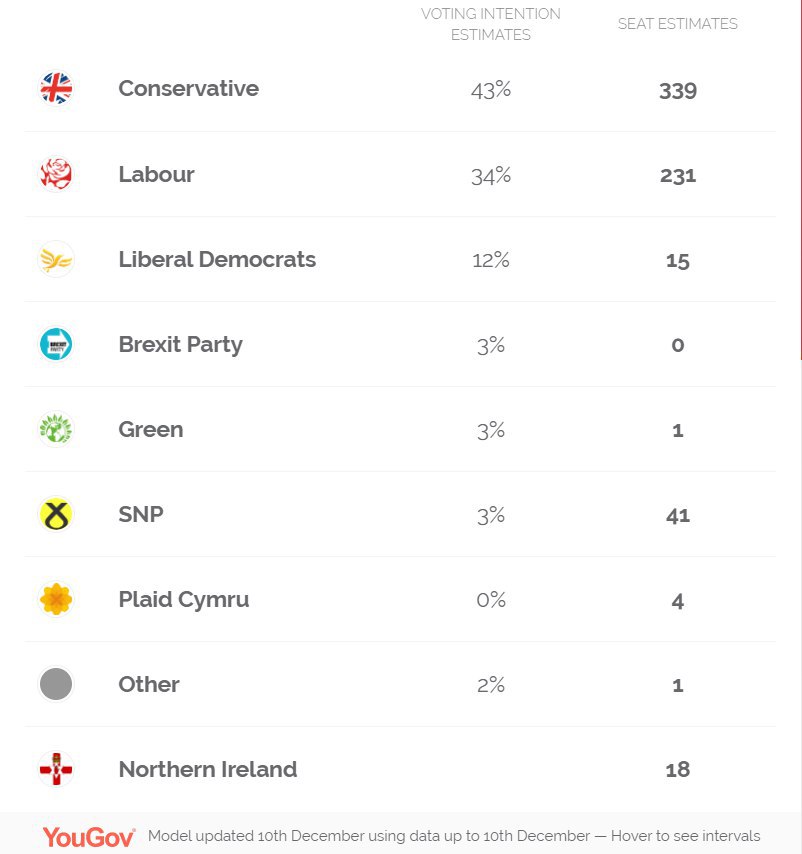Click the grey Other party circle

pos(56,684)
